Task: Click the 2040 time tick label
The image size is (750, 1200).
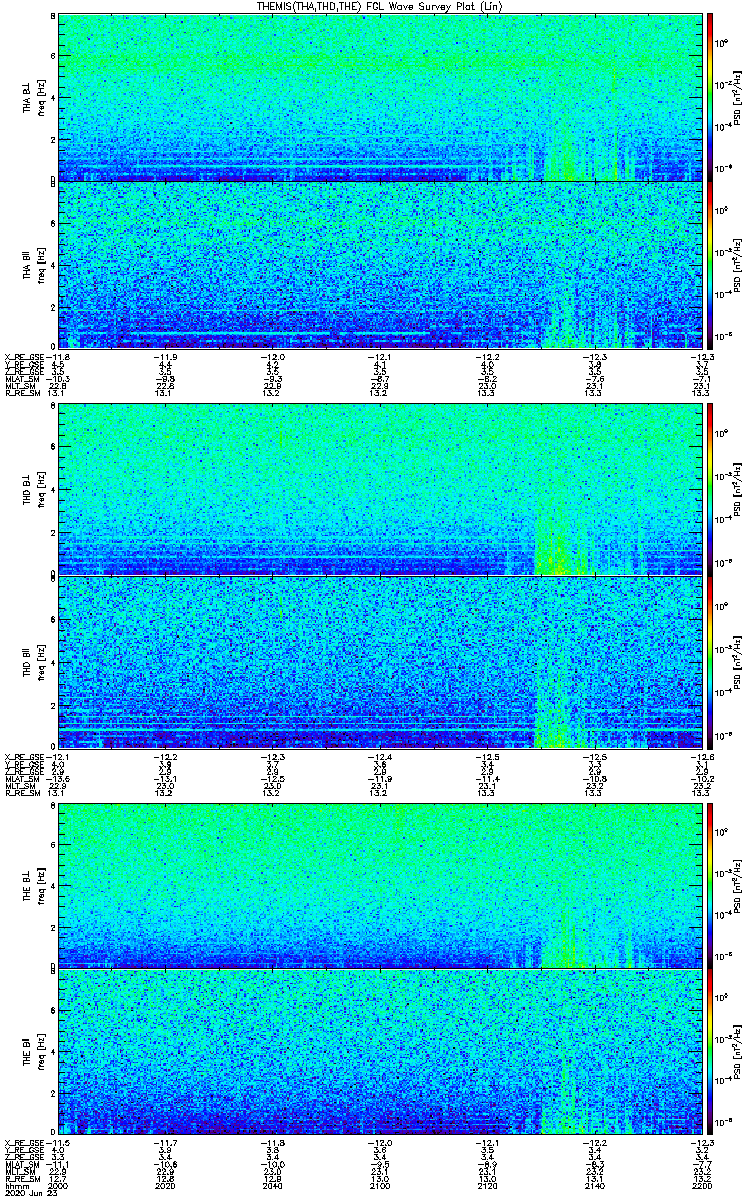Action: (273, 1186)
